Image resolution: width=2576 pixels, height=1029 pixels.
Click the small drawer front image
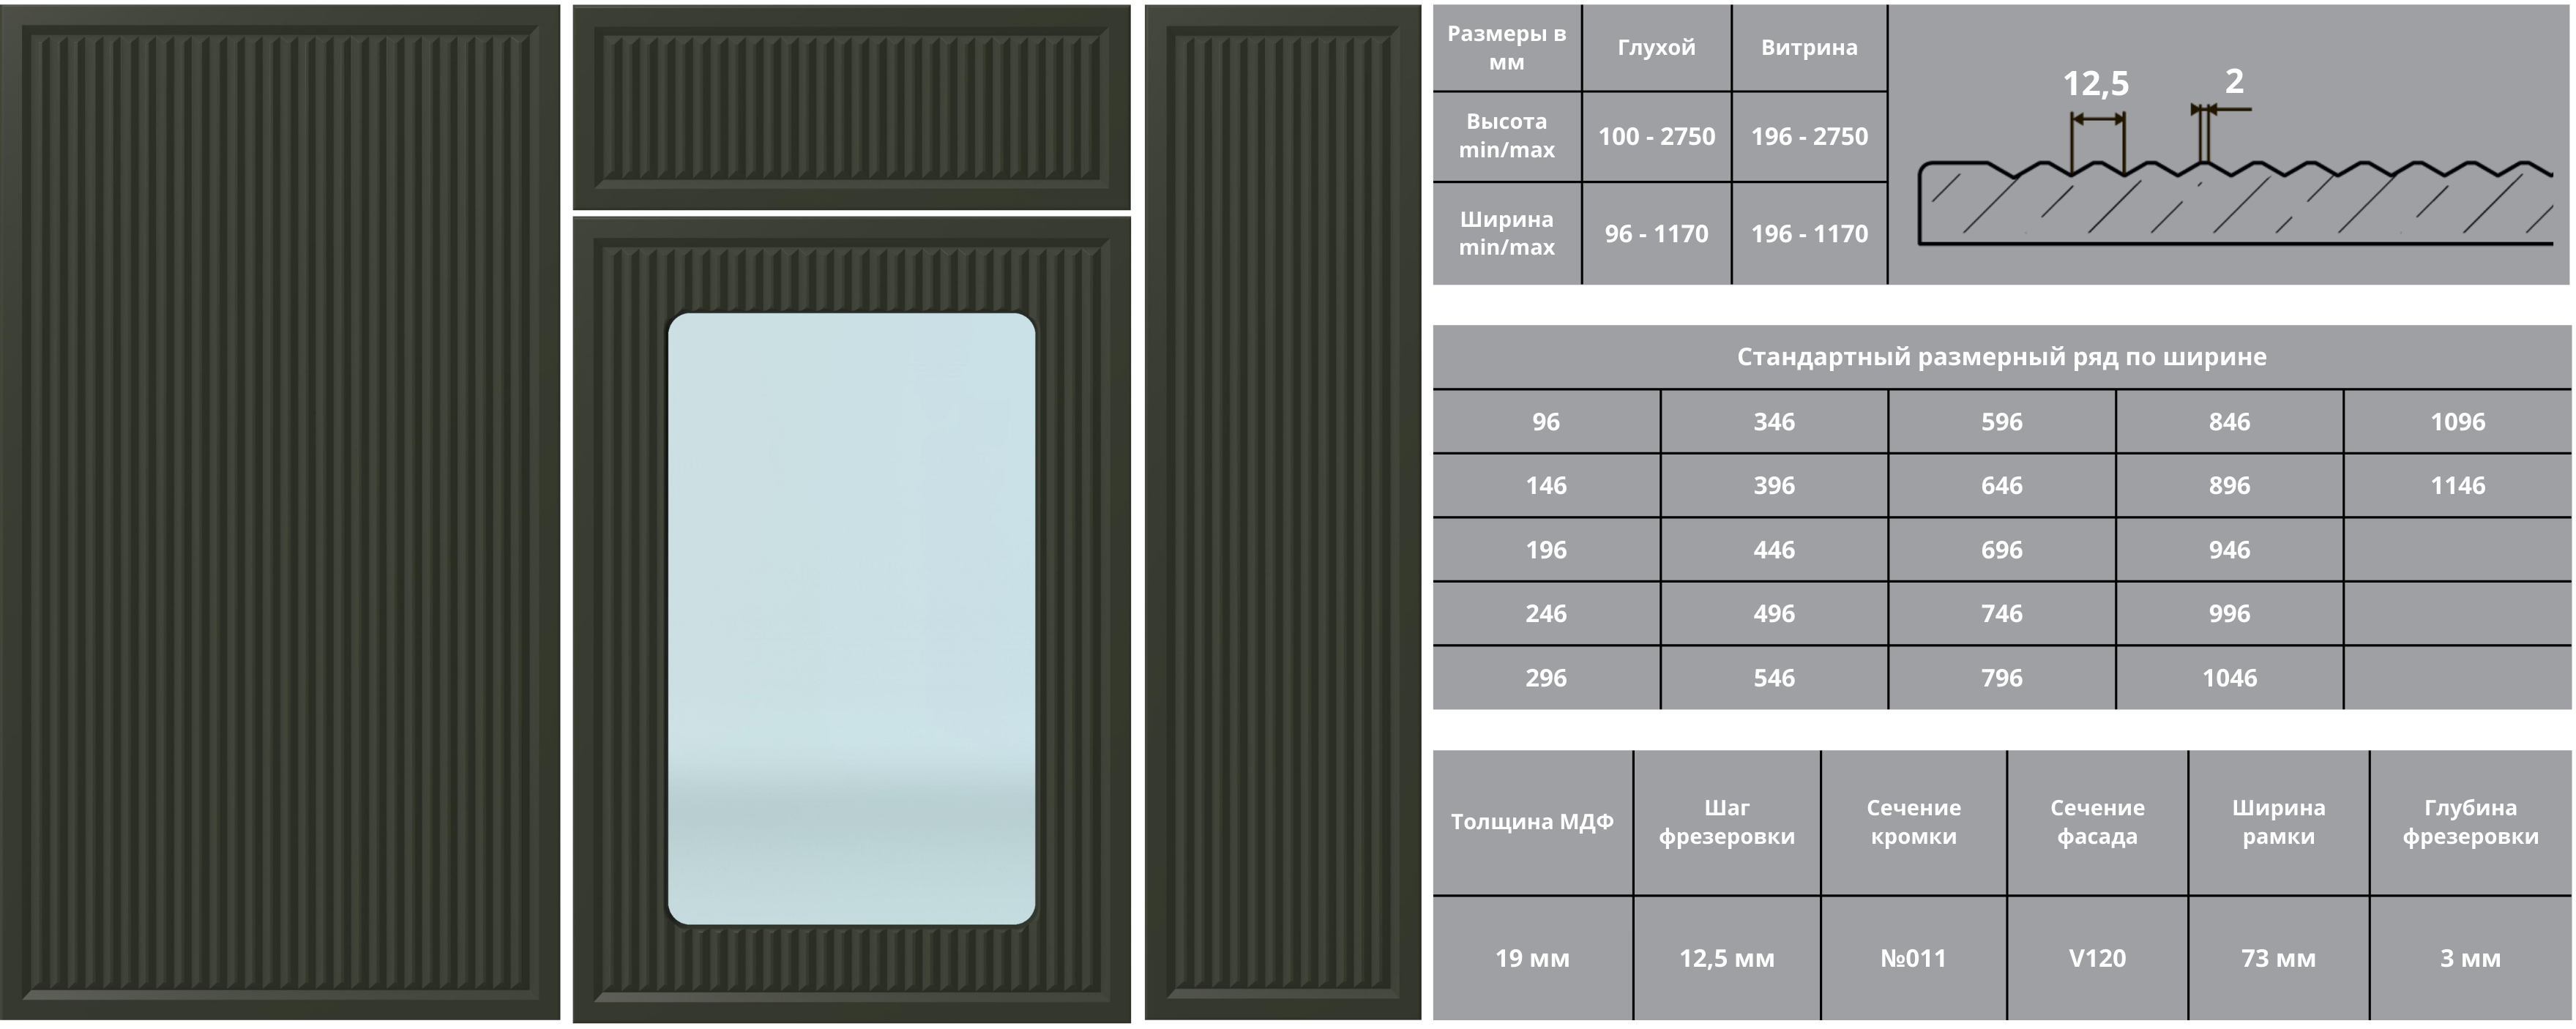851,107
